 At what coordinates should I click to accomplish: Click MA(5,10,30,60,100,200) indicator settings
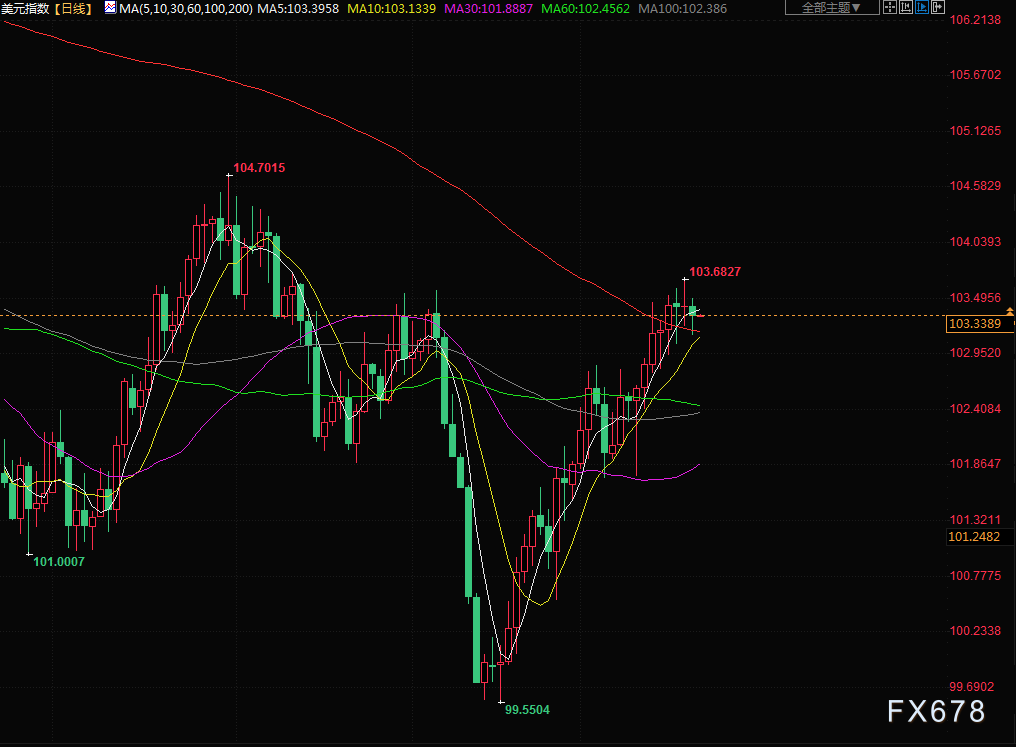186,8
